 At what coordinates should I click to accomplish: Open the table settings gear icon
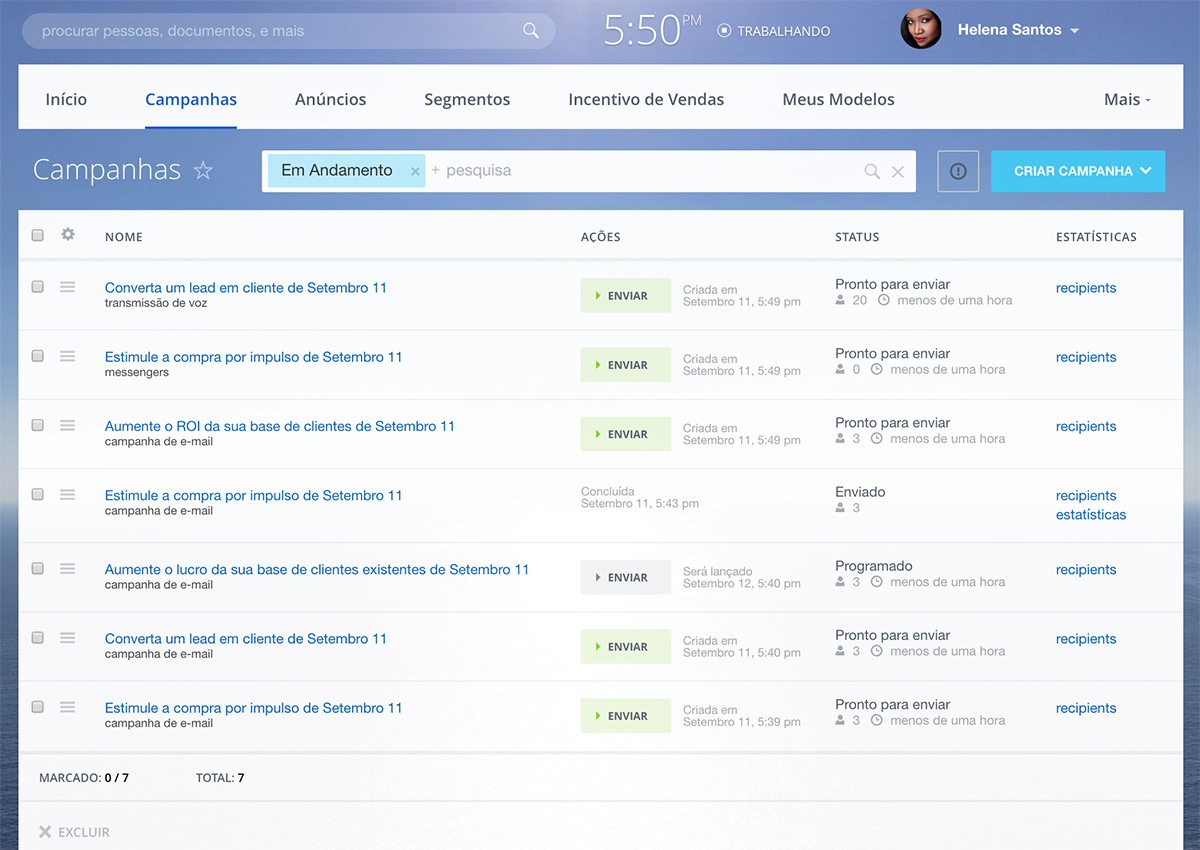pyautogui.click(x=68, y=235)
